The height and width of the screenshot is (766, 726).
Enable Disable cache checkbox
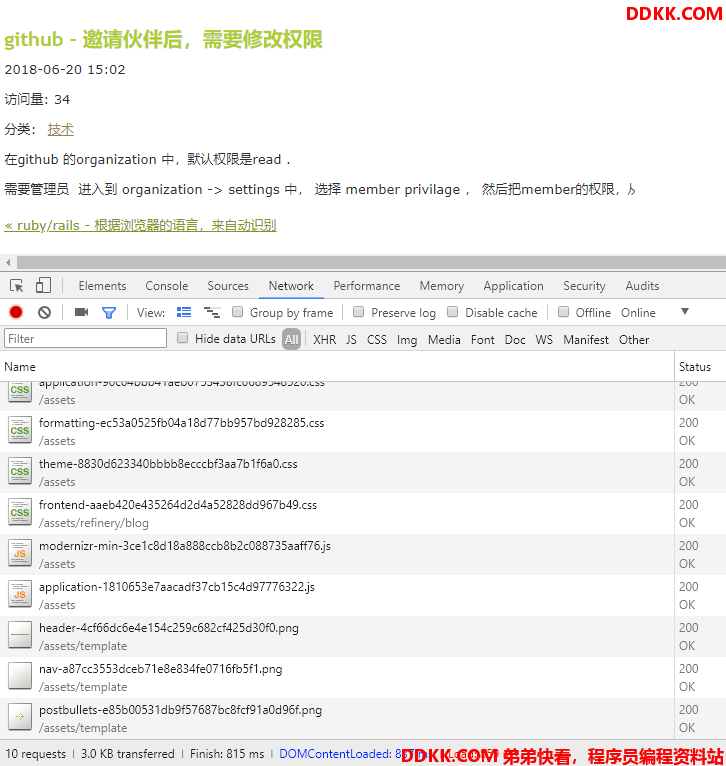(453, 312)
